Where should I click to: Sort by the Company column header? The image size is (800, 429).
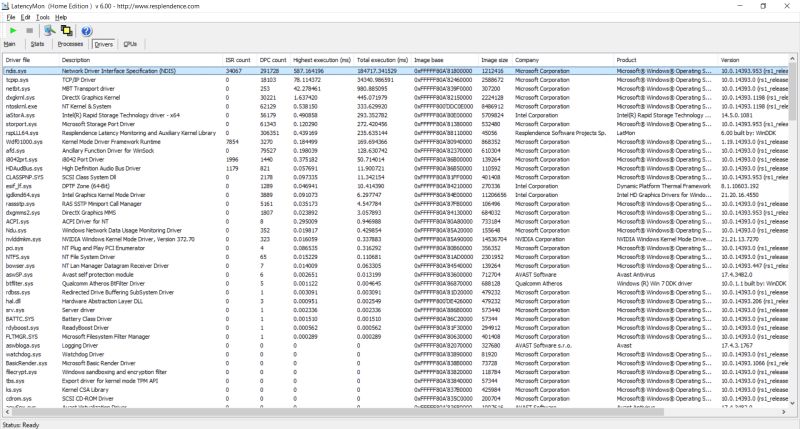(563, 60)
